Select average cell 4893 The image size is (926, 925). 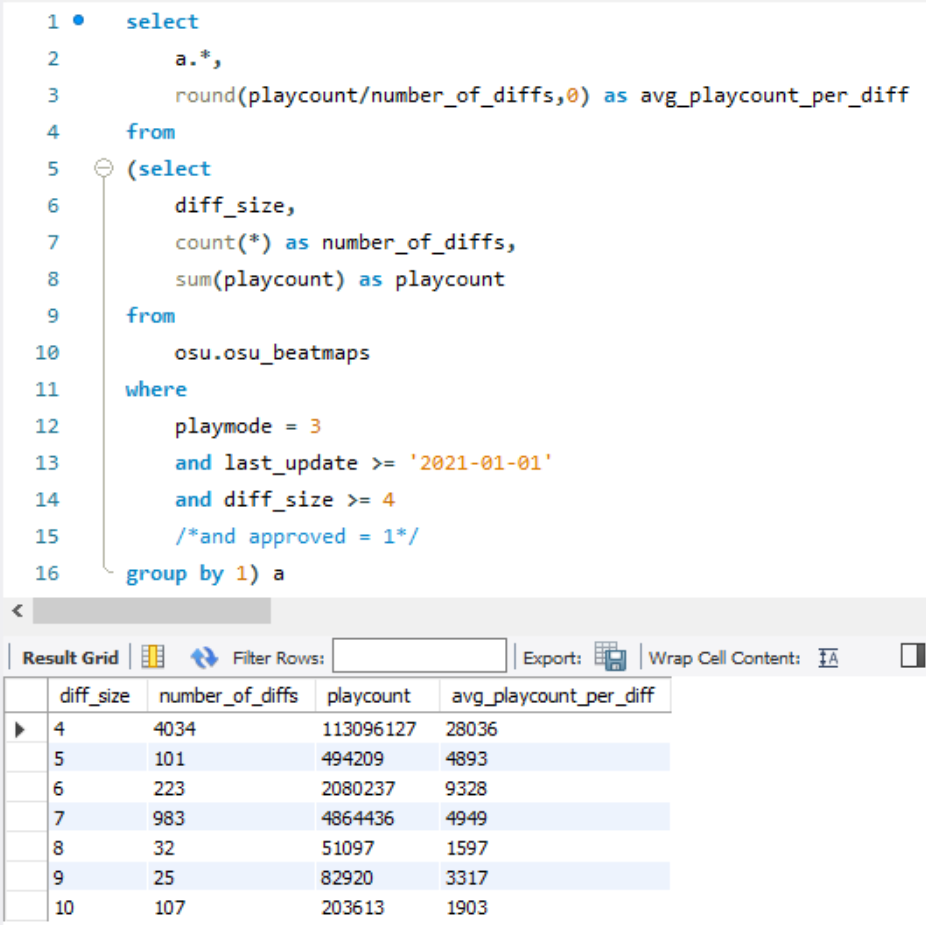[x=555, y=758]
